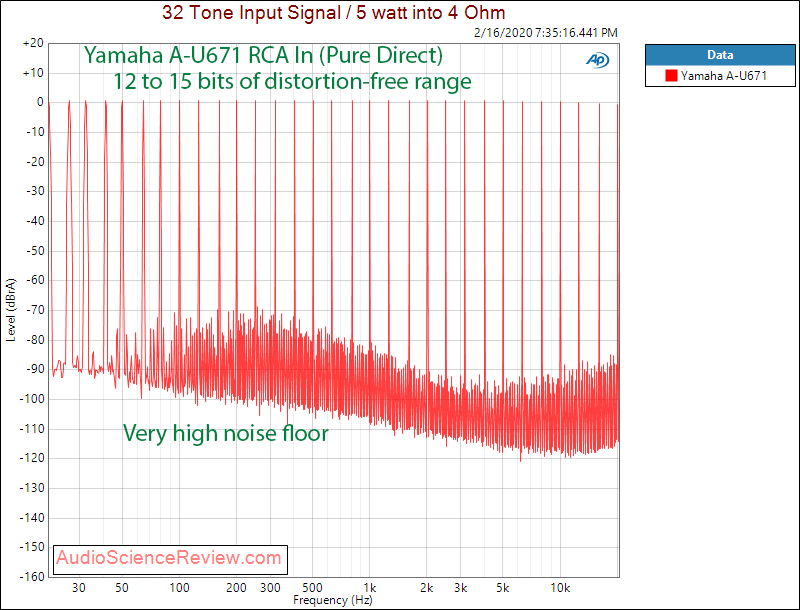Select the -140 level axis tick label
This screenshot has width=800, height=610.
(x=32, y=518)
